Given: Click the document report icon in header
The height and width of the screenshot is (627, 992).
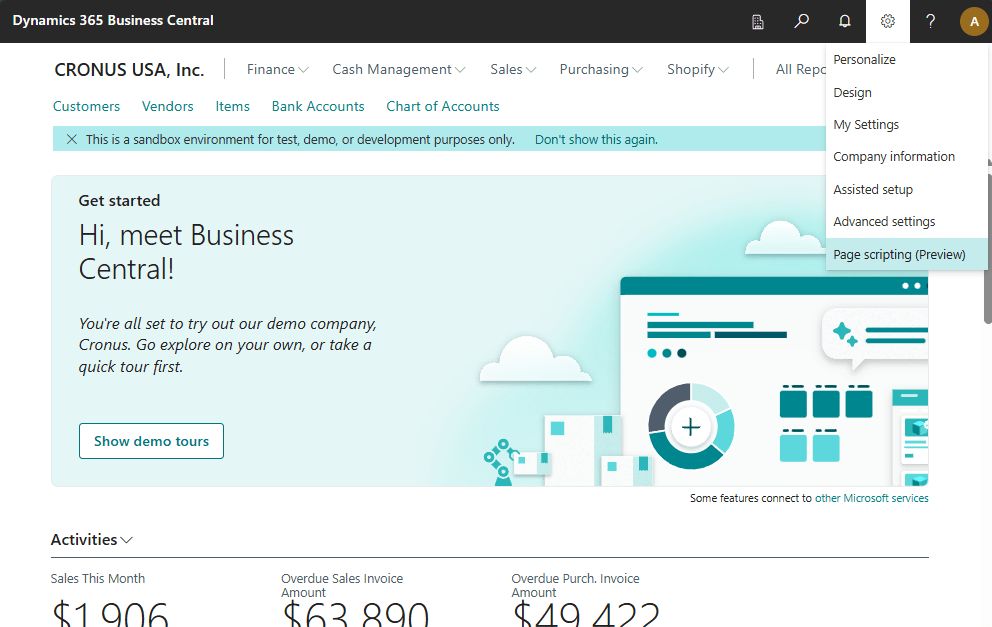Looking at the screenshot, I should (758, 21).
